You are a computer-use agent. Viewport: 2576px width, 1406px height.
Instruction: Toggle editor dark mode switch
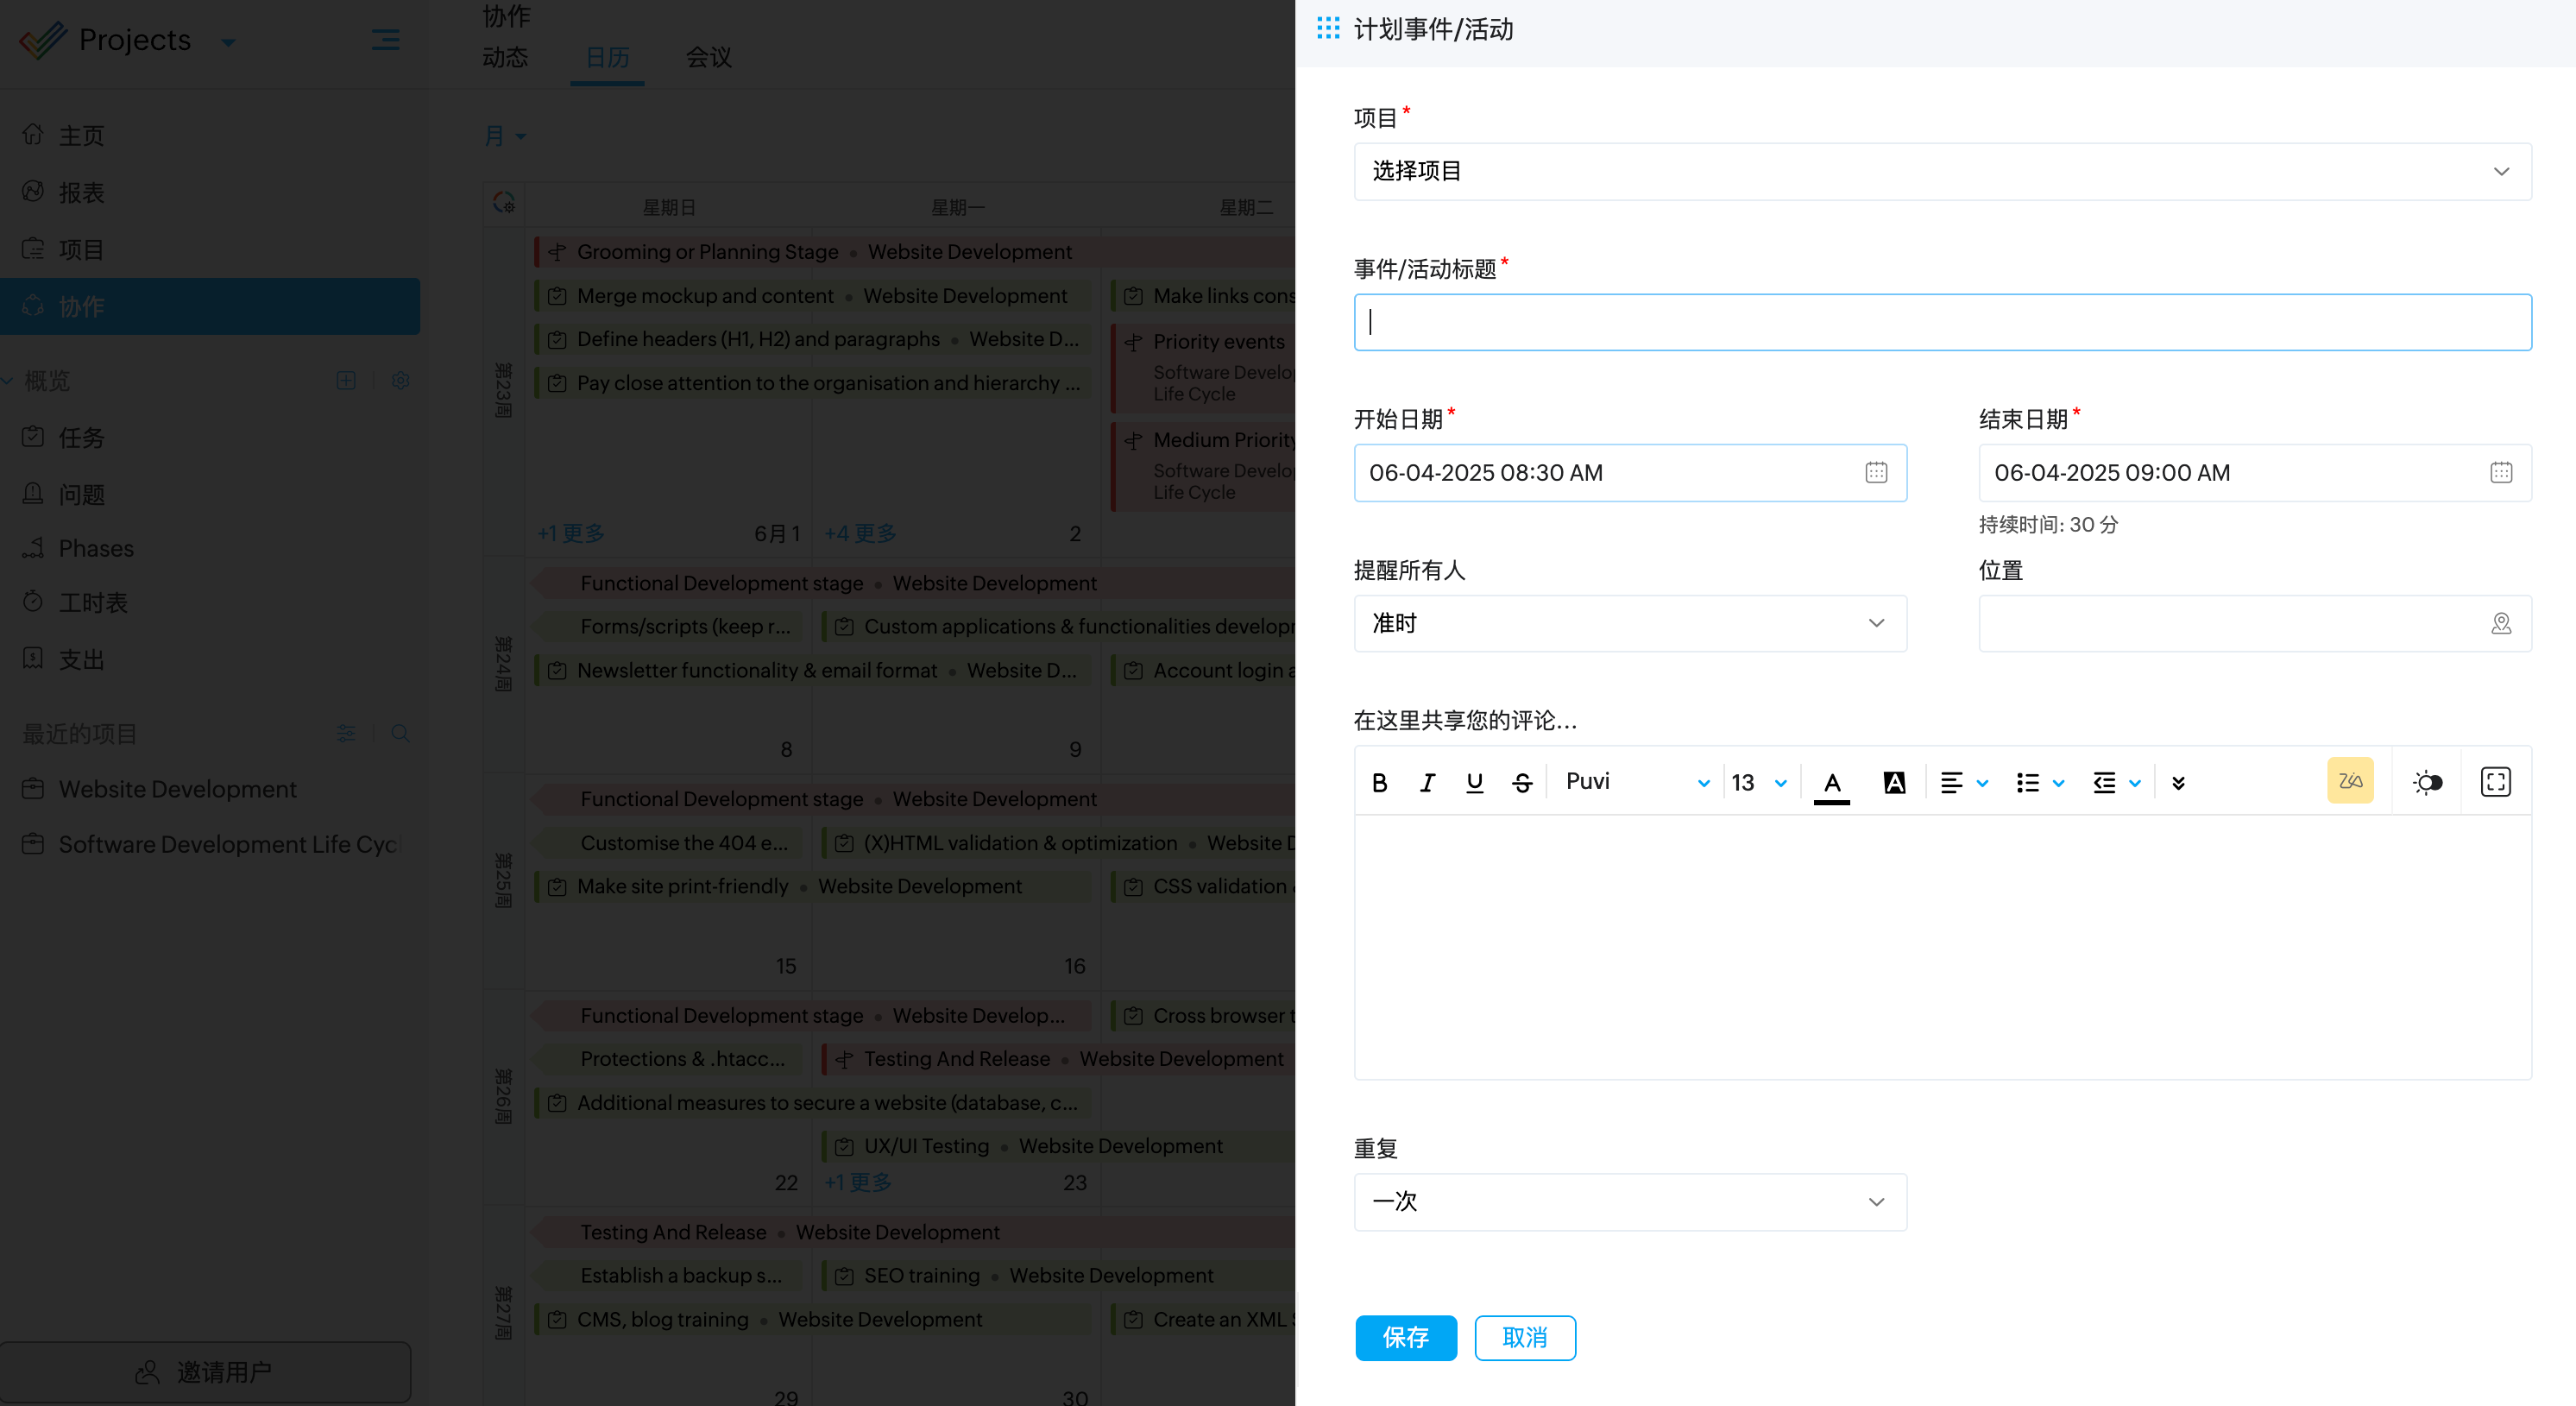pos(2427,782)
